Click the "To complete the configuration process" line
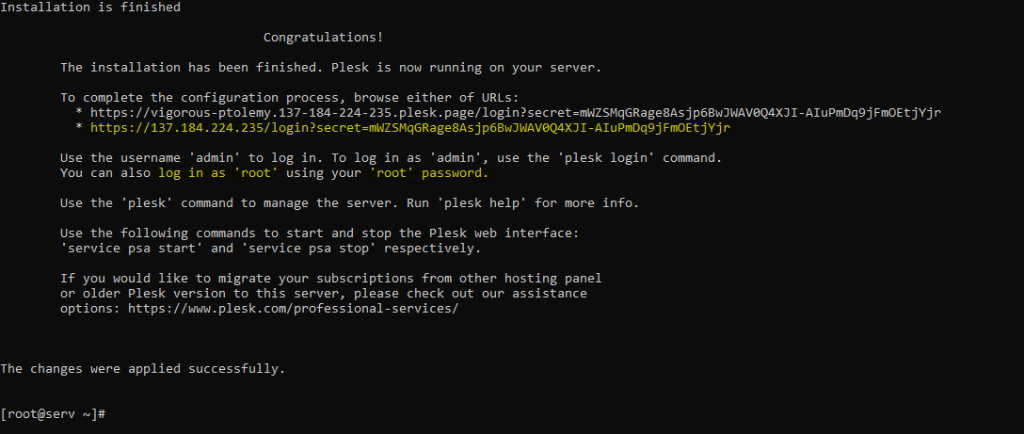Image resolution: width=1024 pixels, height=434 pixels. (290, 98)
